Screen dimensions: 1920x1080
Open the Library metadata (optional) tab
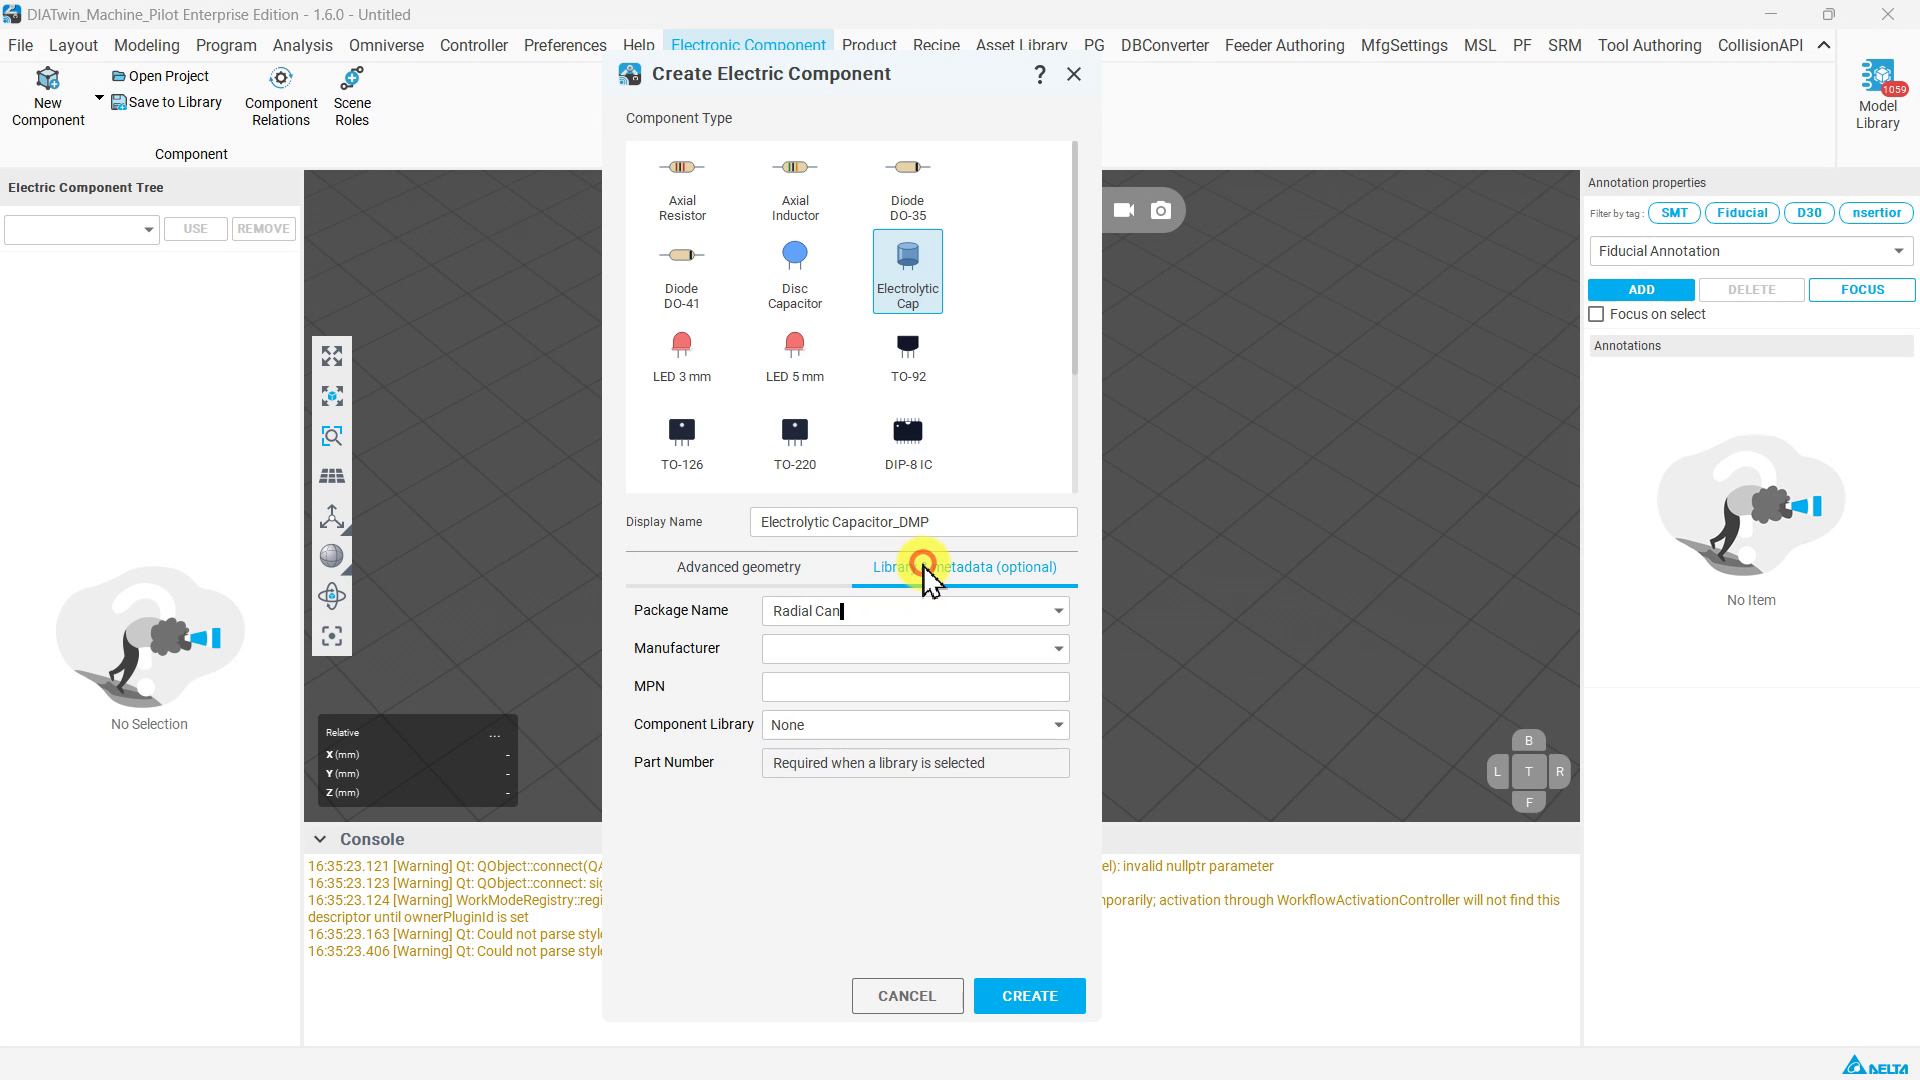[965, 567]
